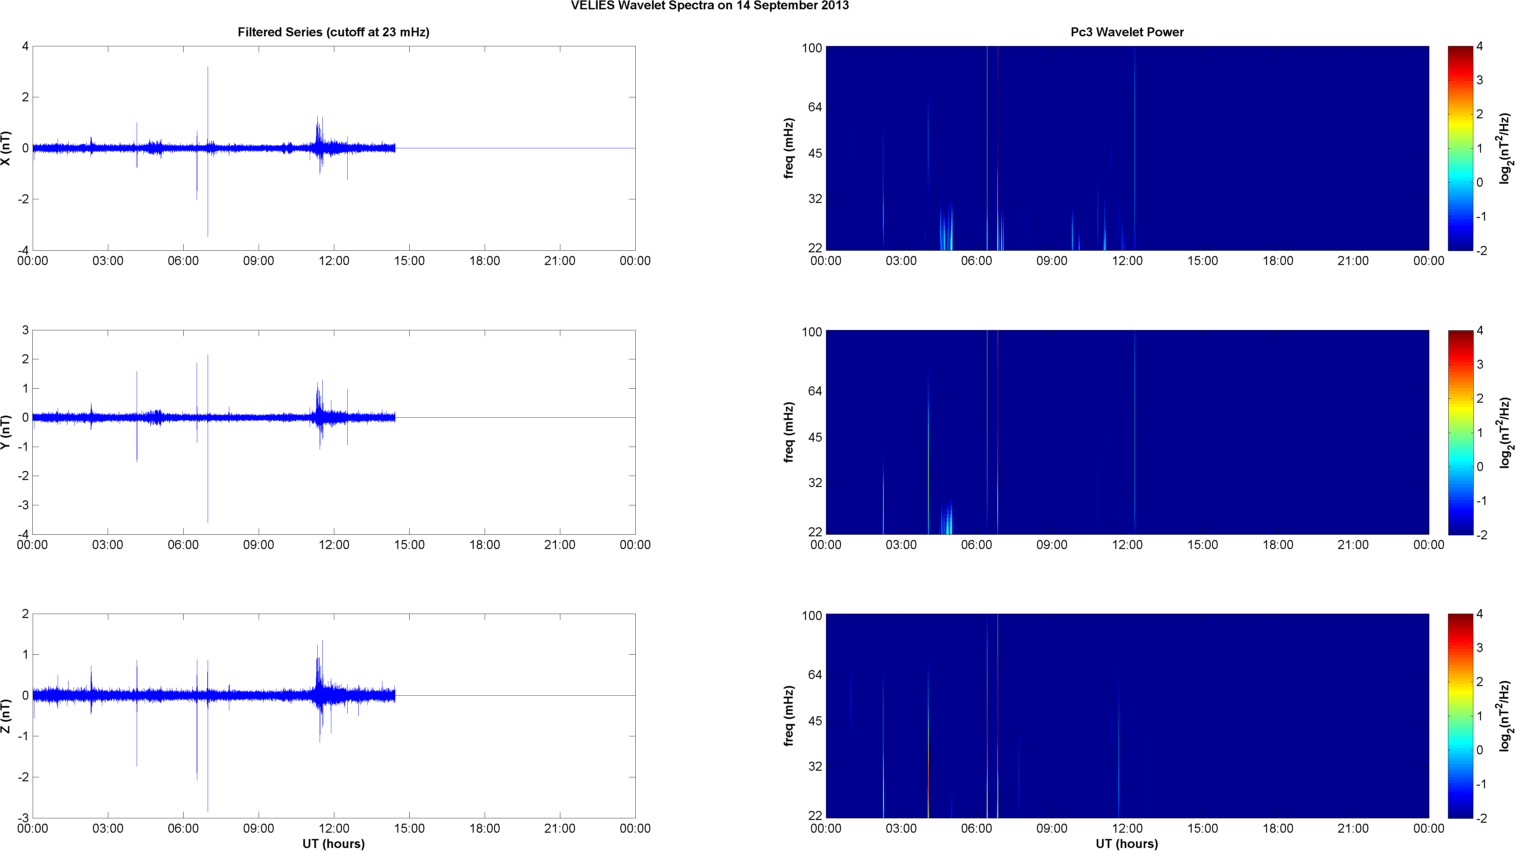
Task: Click the 22 frequency tick on middle spectrogram
Action: (x=815, y=532)
